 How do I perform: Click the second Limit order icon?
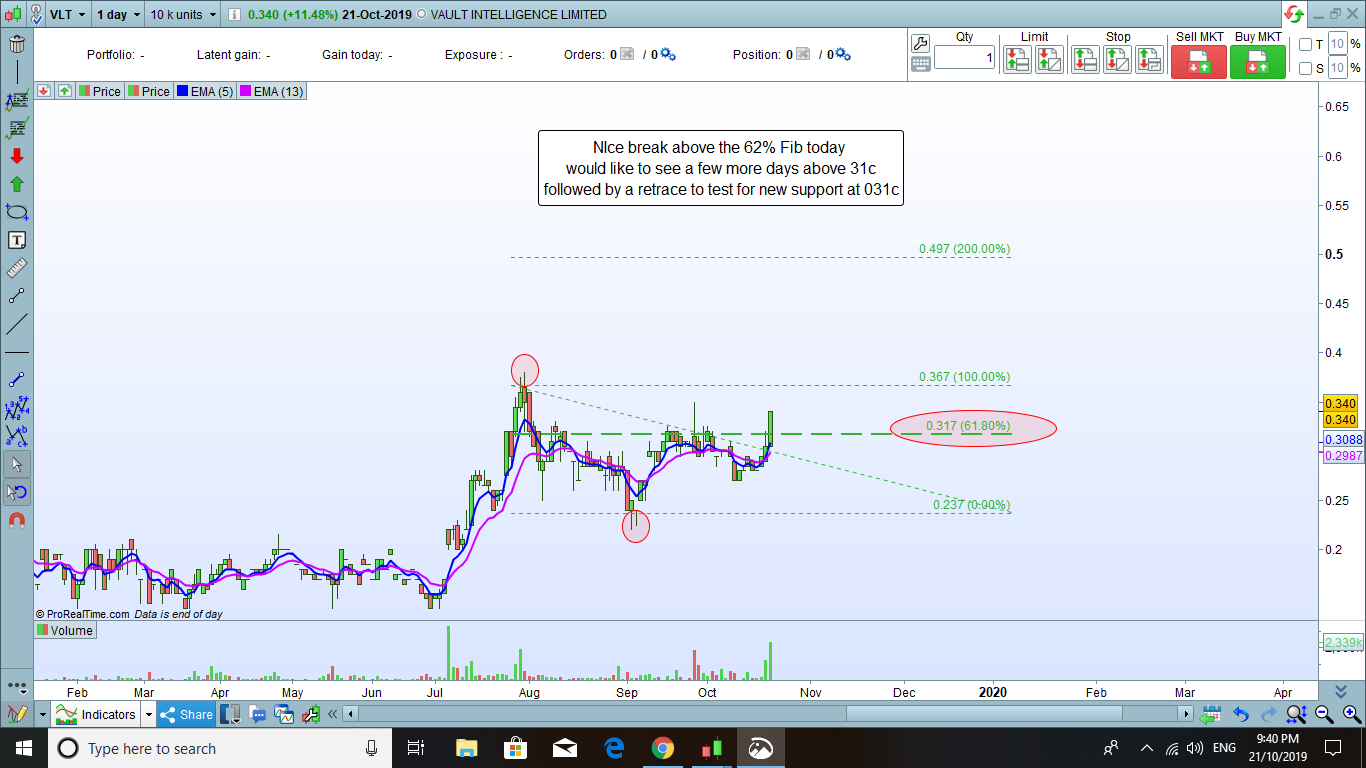(1050, 59)
